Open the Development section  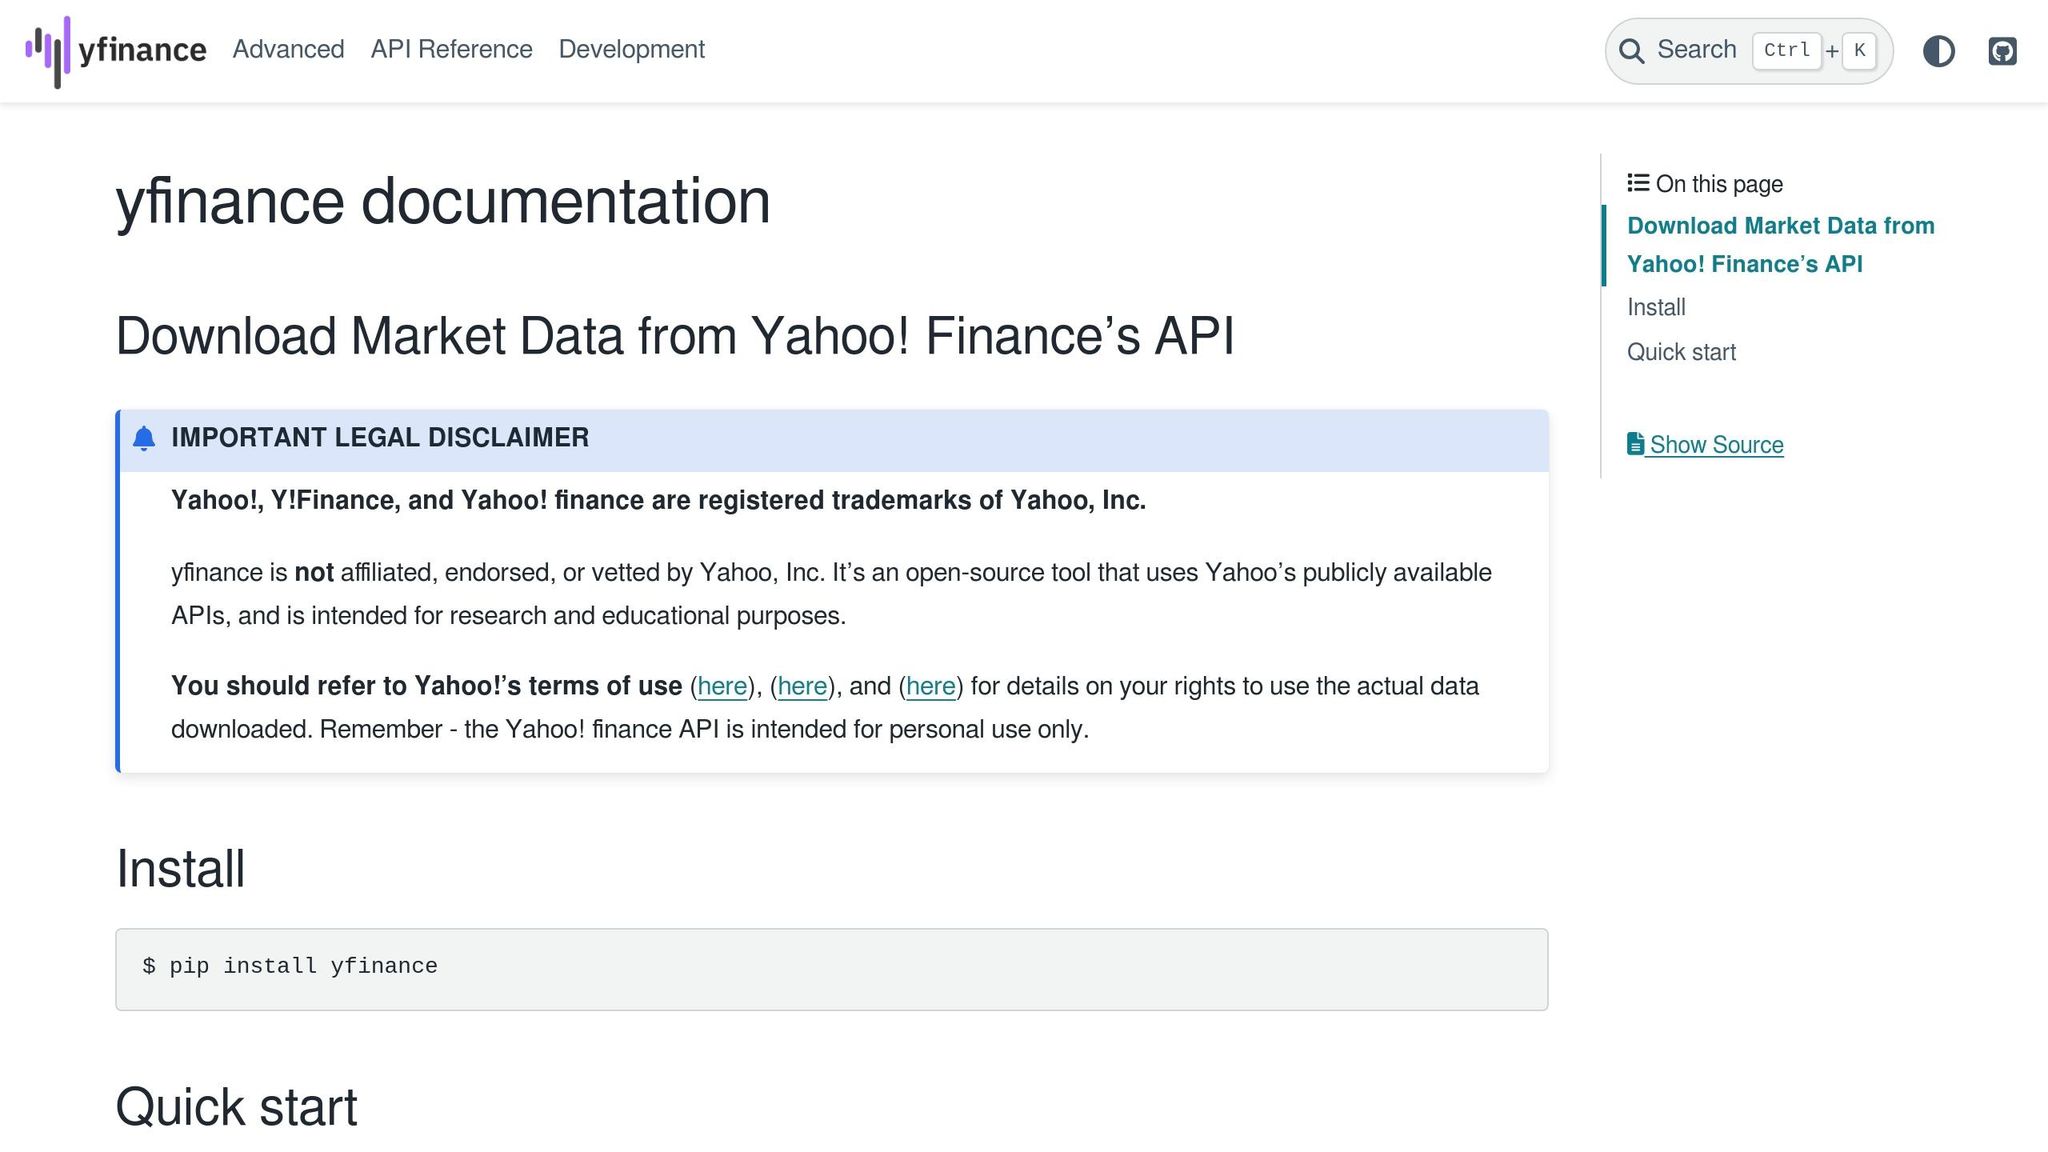click(631, 49)
